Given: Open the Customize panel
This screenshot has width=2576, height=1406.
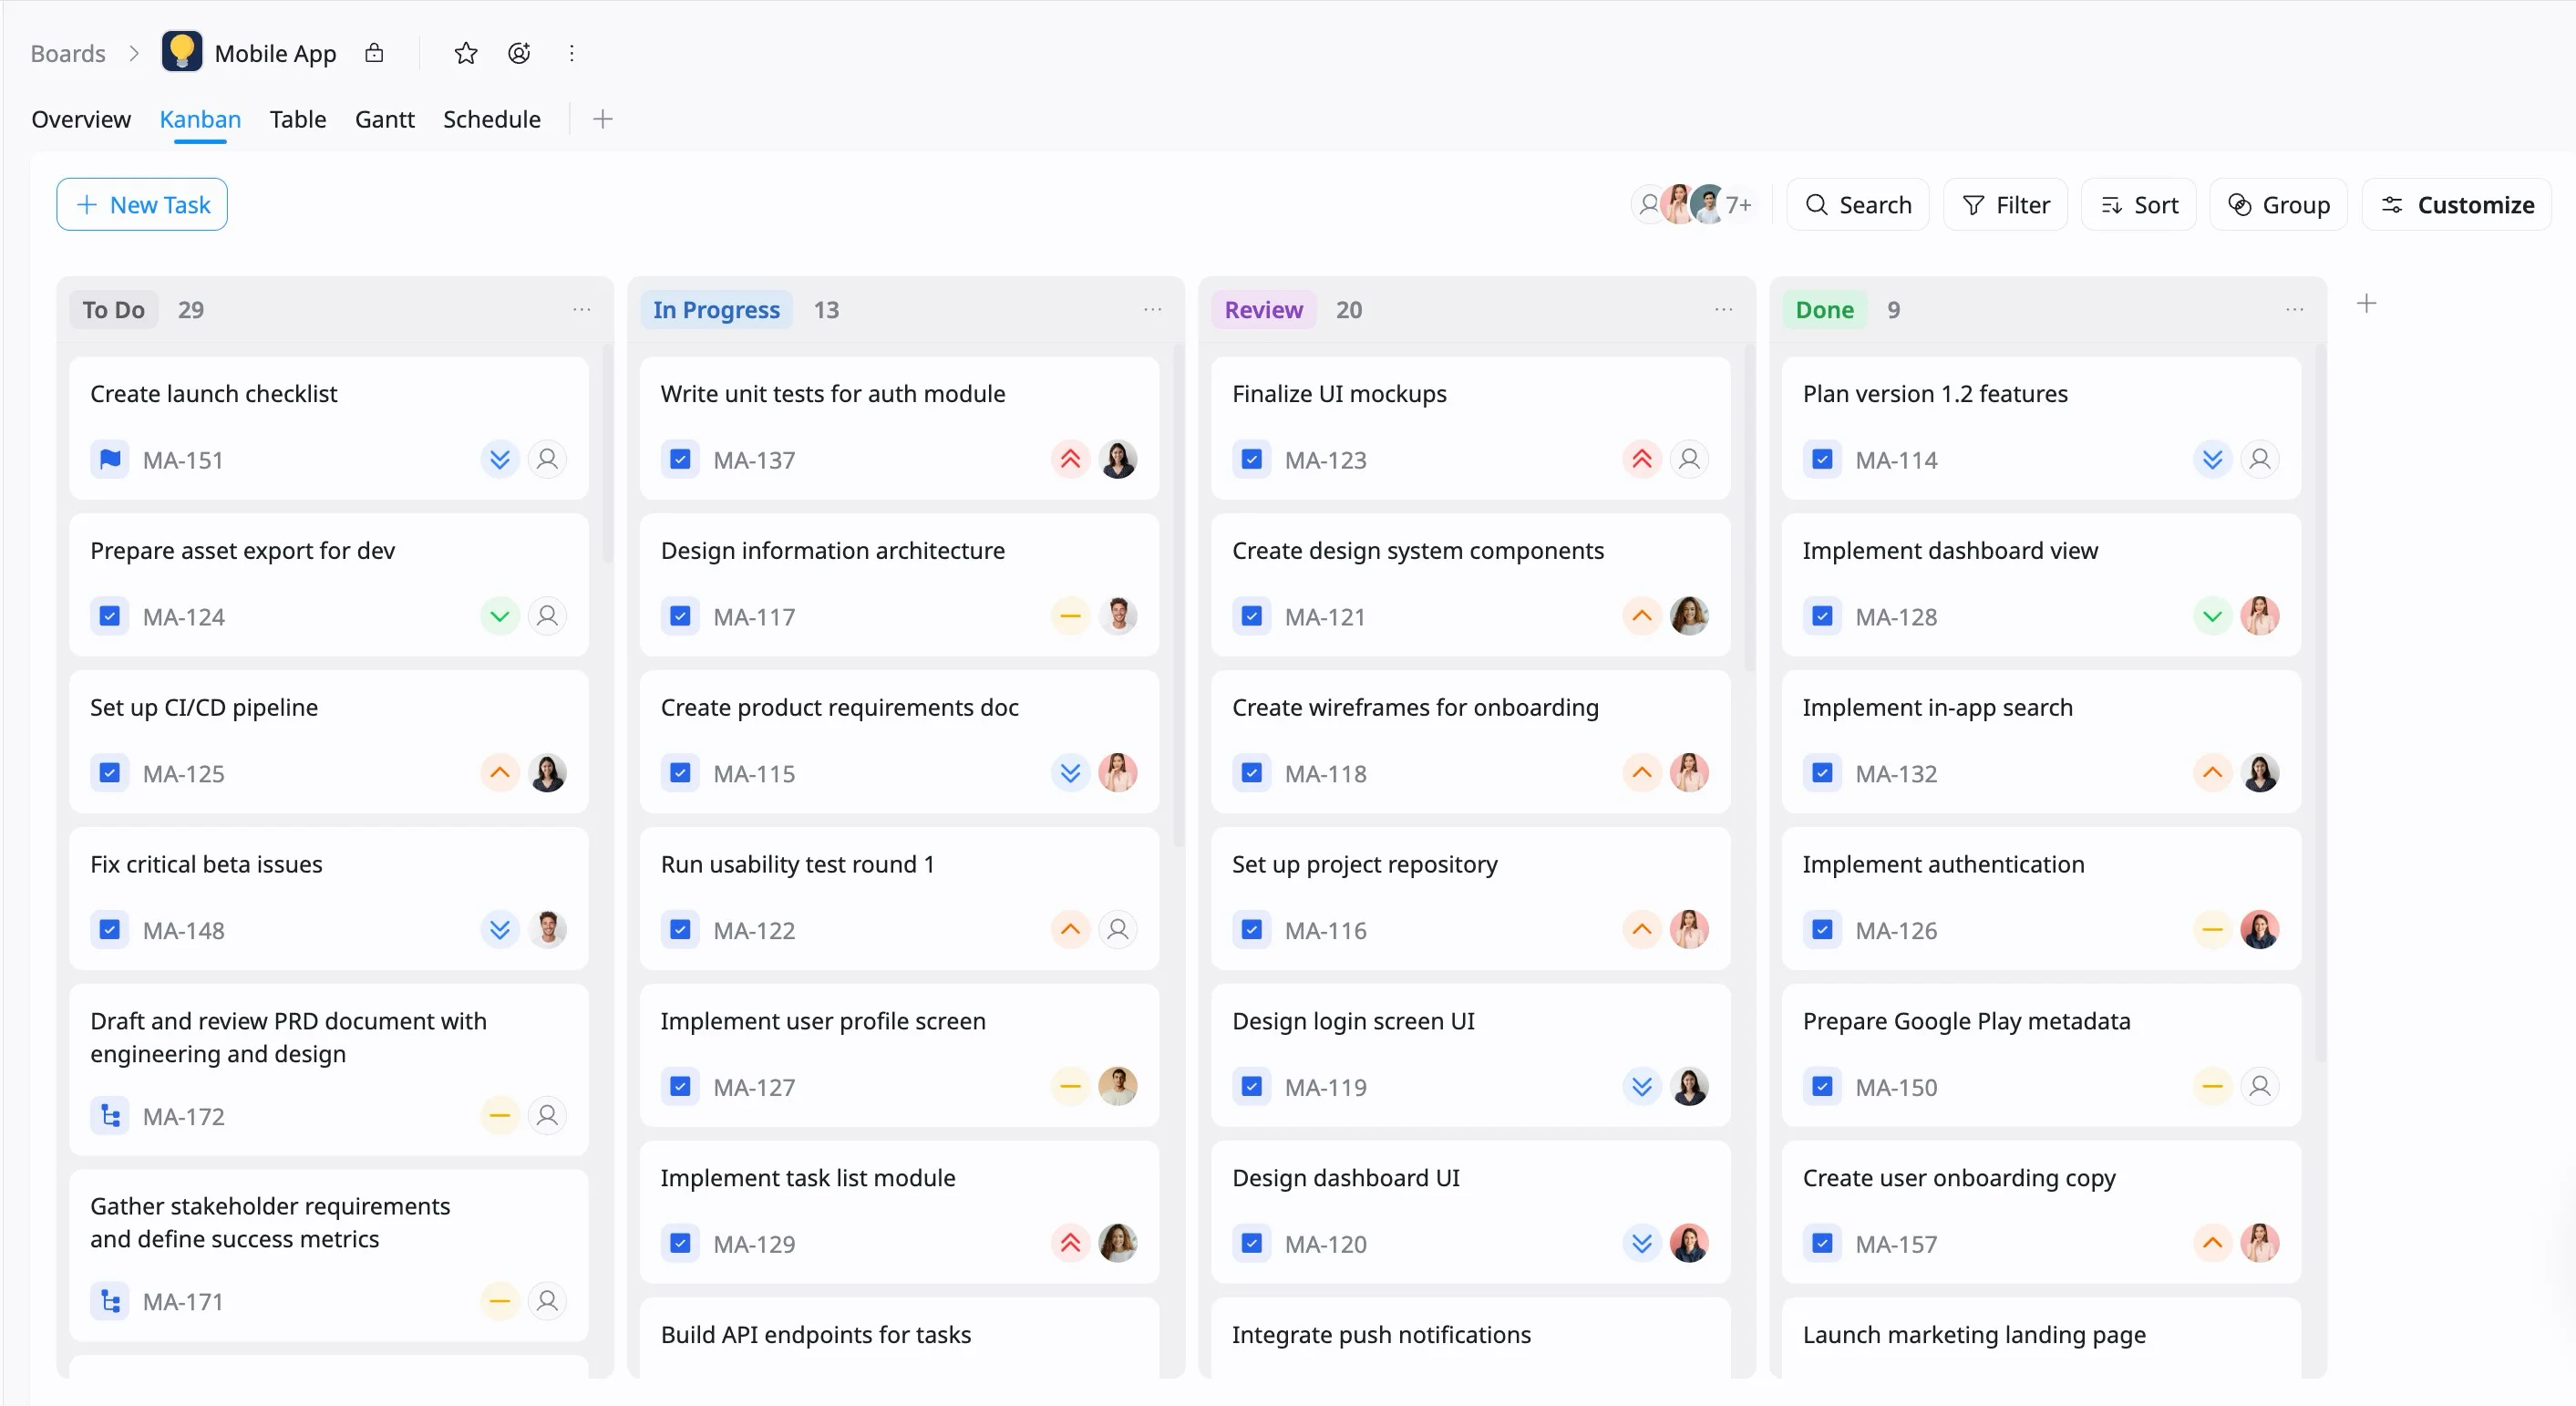Looking at the screenshot, I should (2458, 205).
